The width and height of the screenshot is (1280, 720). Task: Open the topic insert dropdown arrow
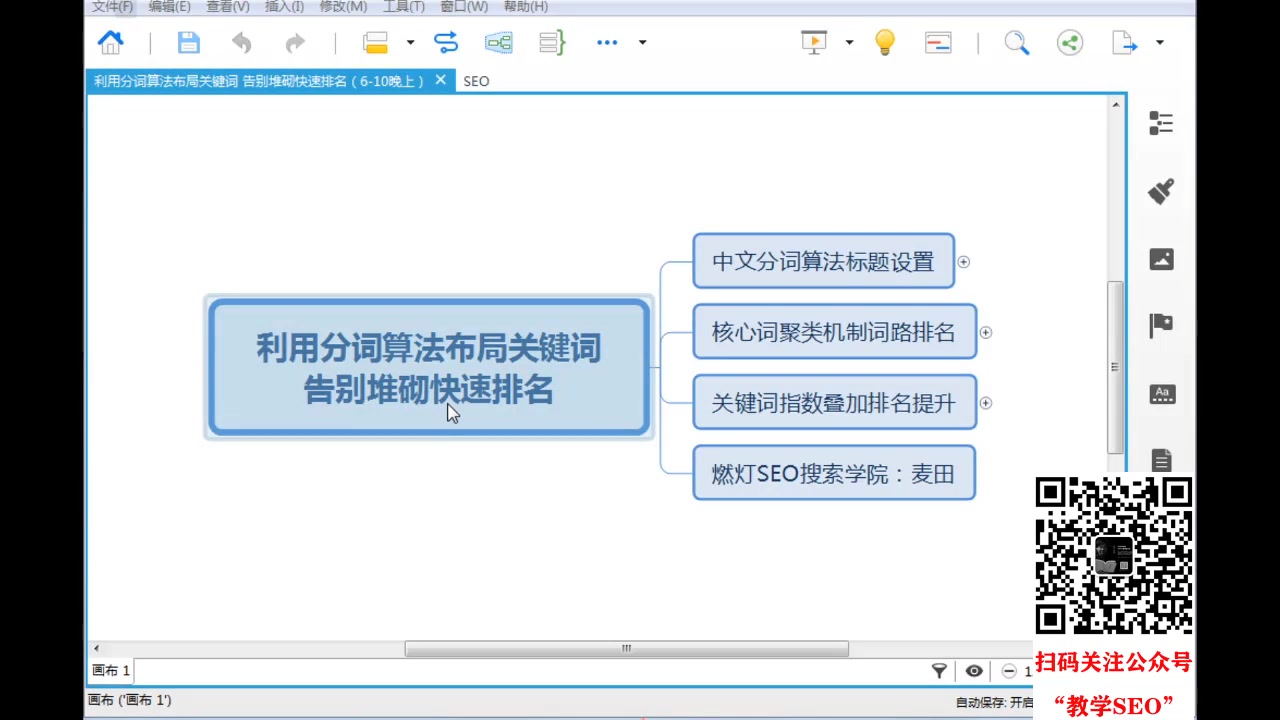[x=410, y=42]
